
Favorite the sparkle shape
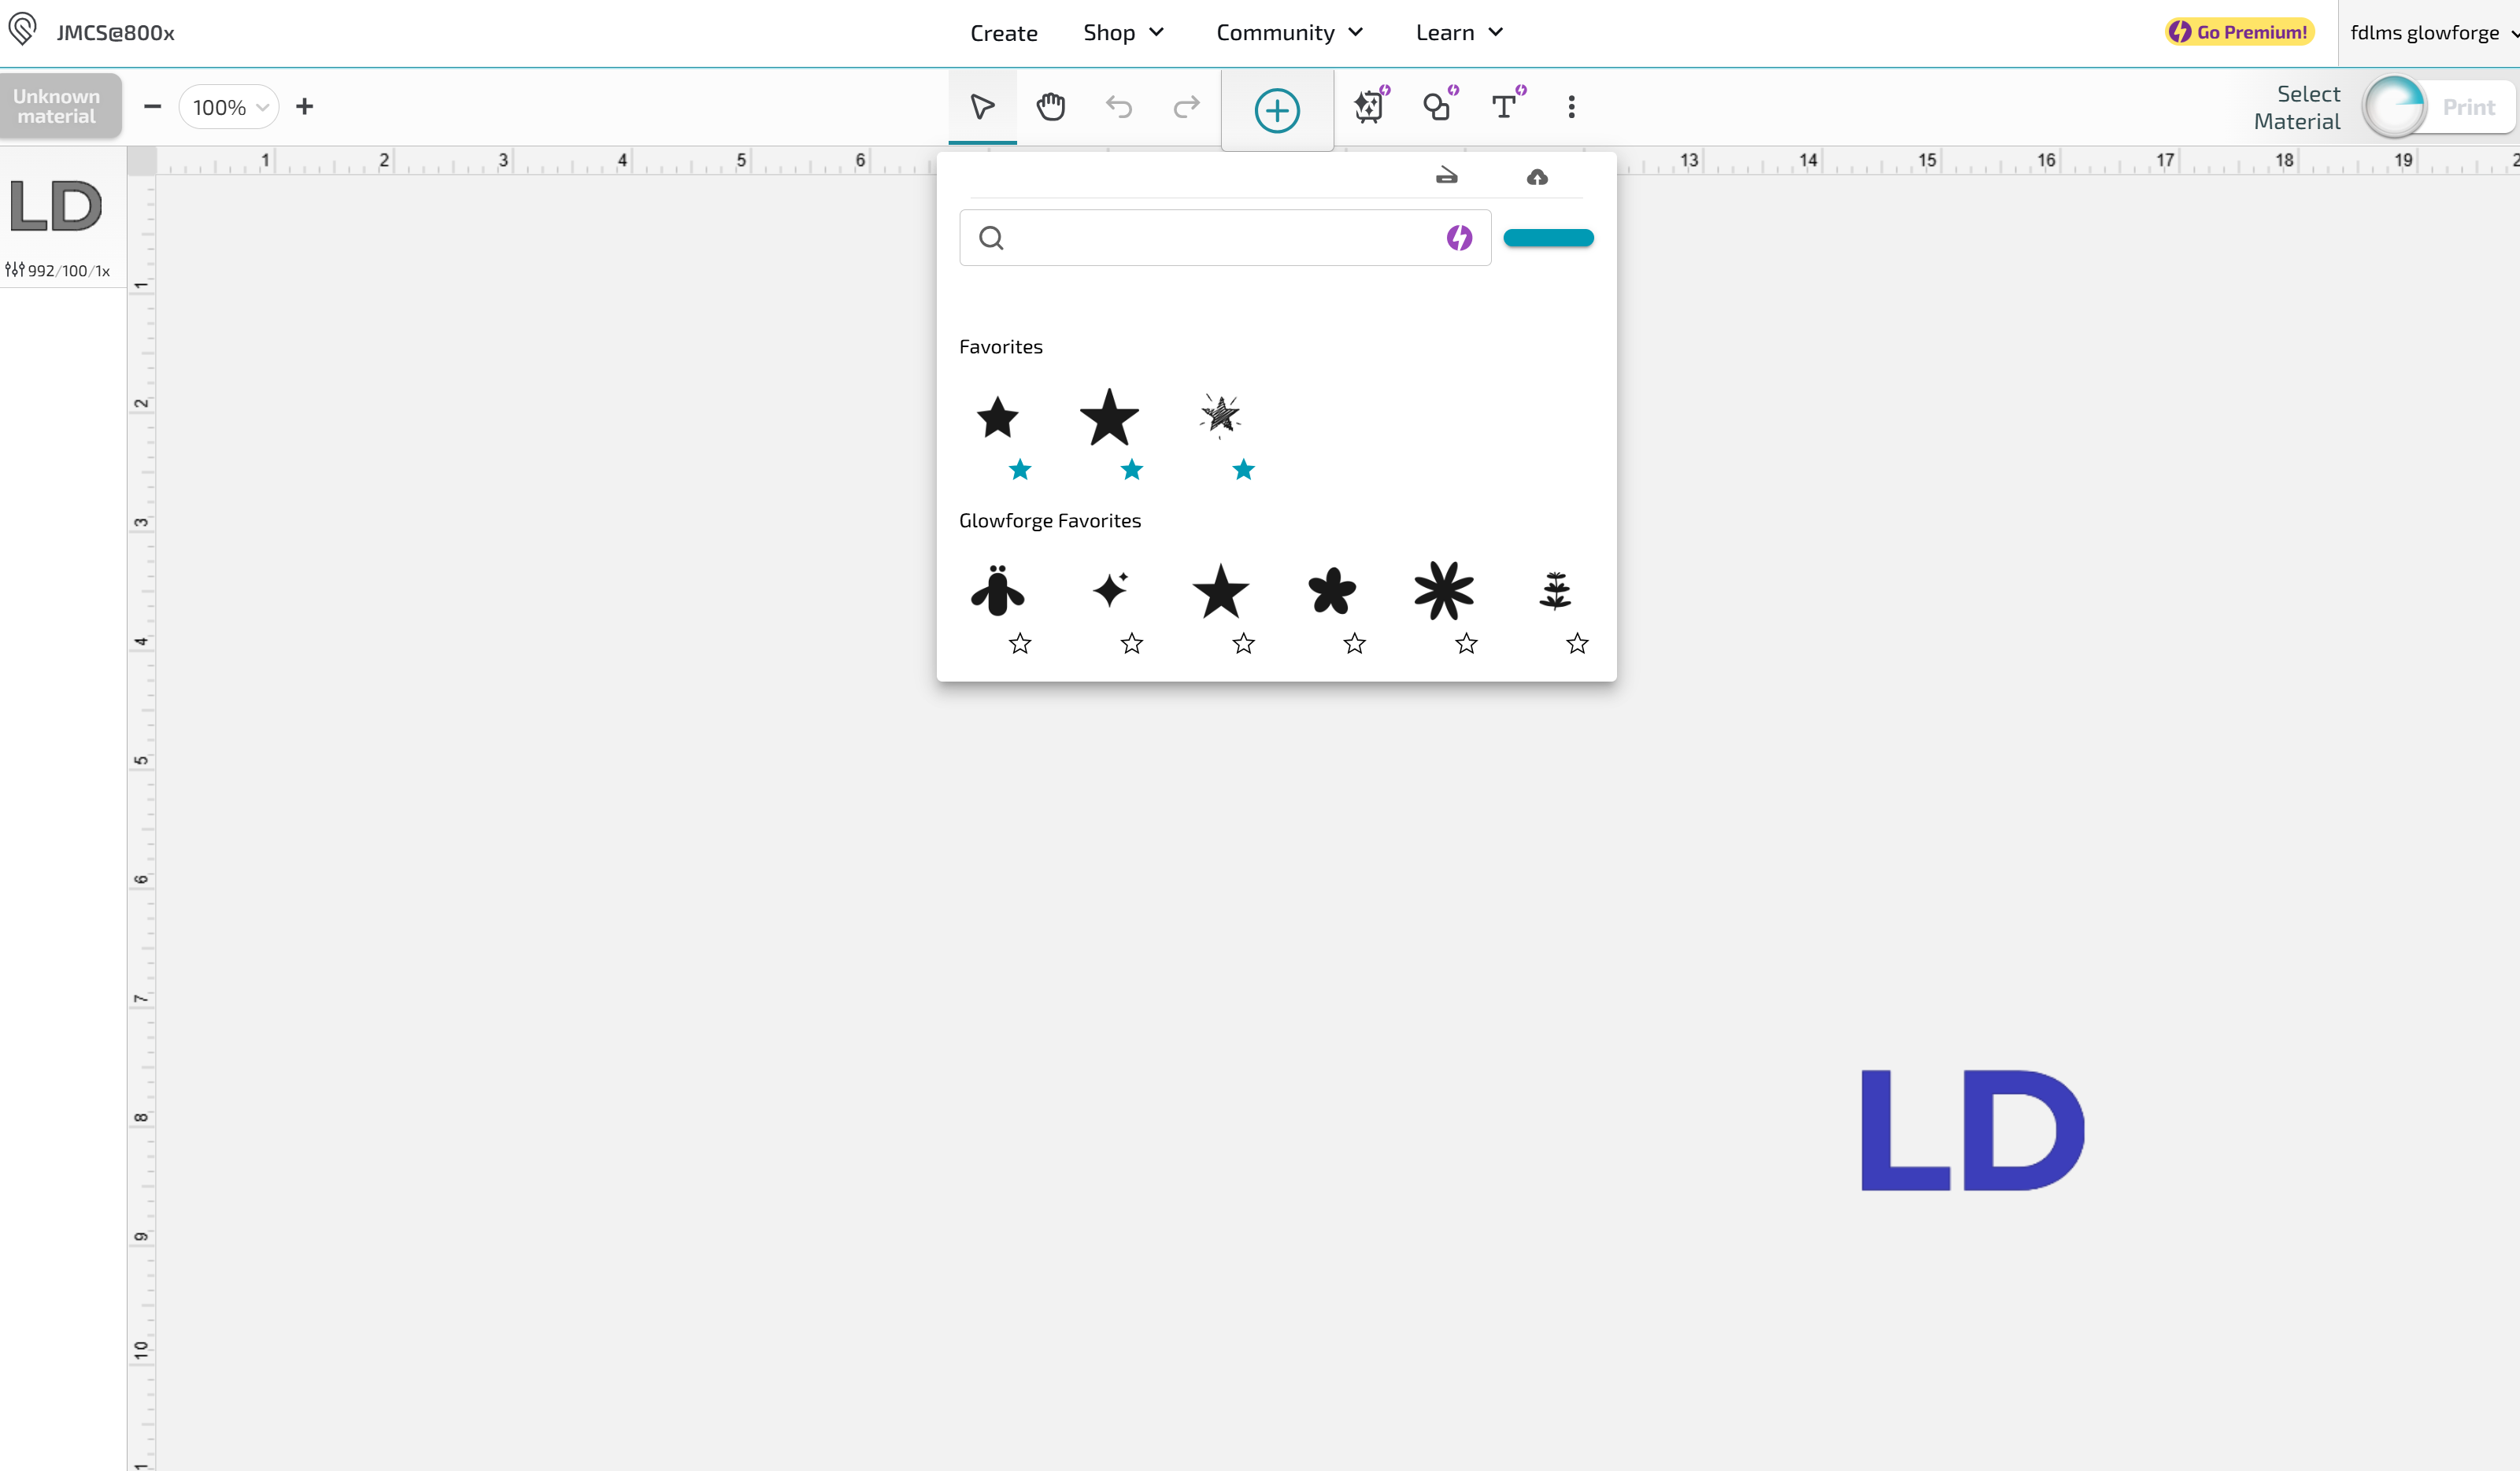1131,643
